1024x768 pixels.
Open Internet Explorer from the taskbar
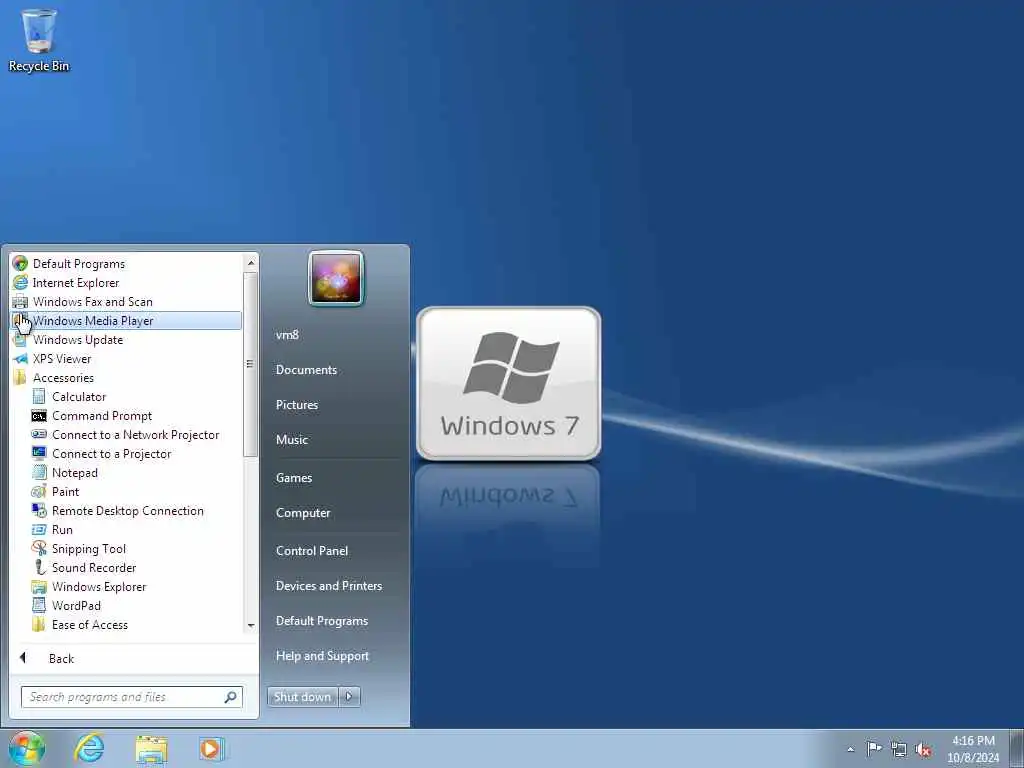[x=89, y=748]
